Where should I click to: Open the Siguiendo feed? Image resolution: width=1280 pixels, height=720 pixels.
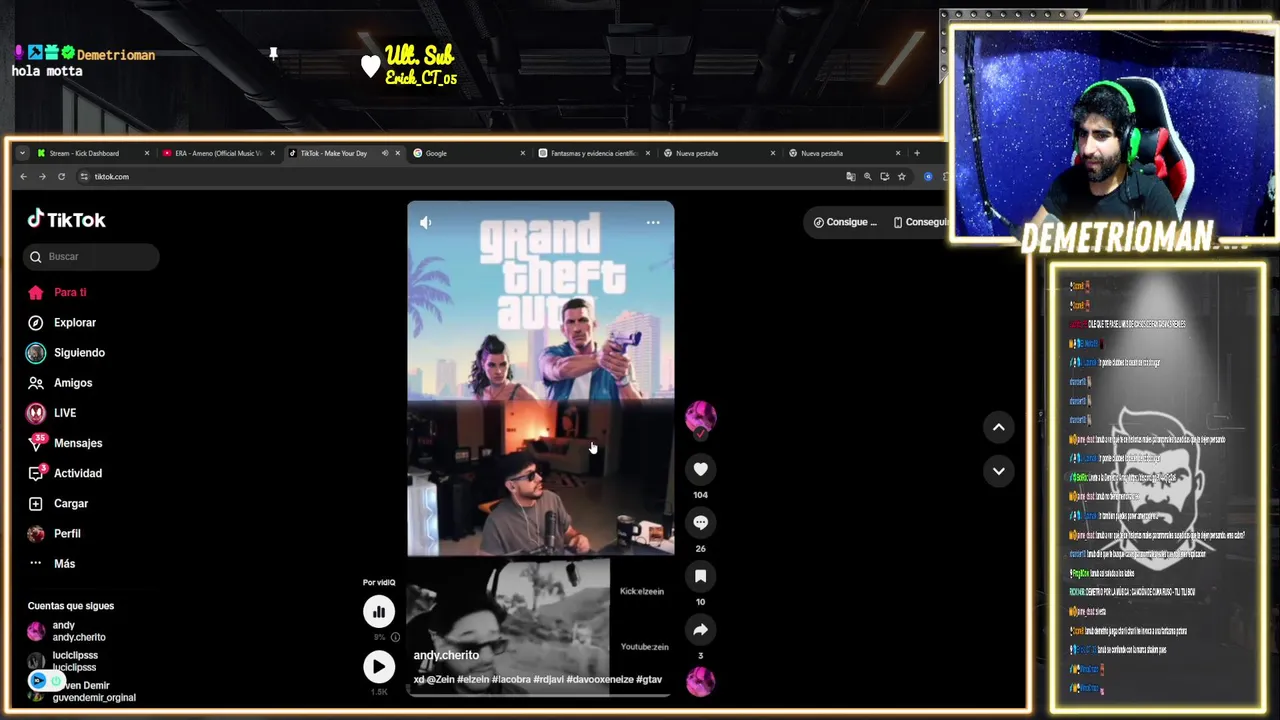[x=79, y=352]
